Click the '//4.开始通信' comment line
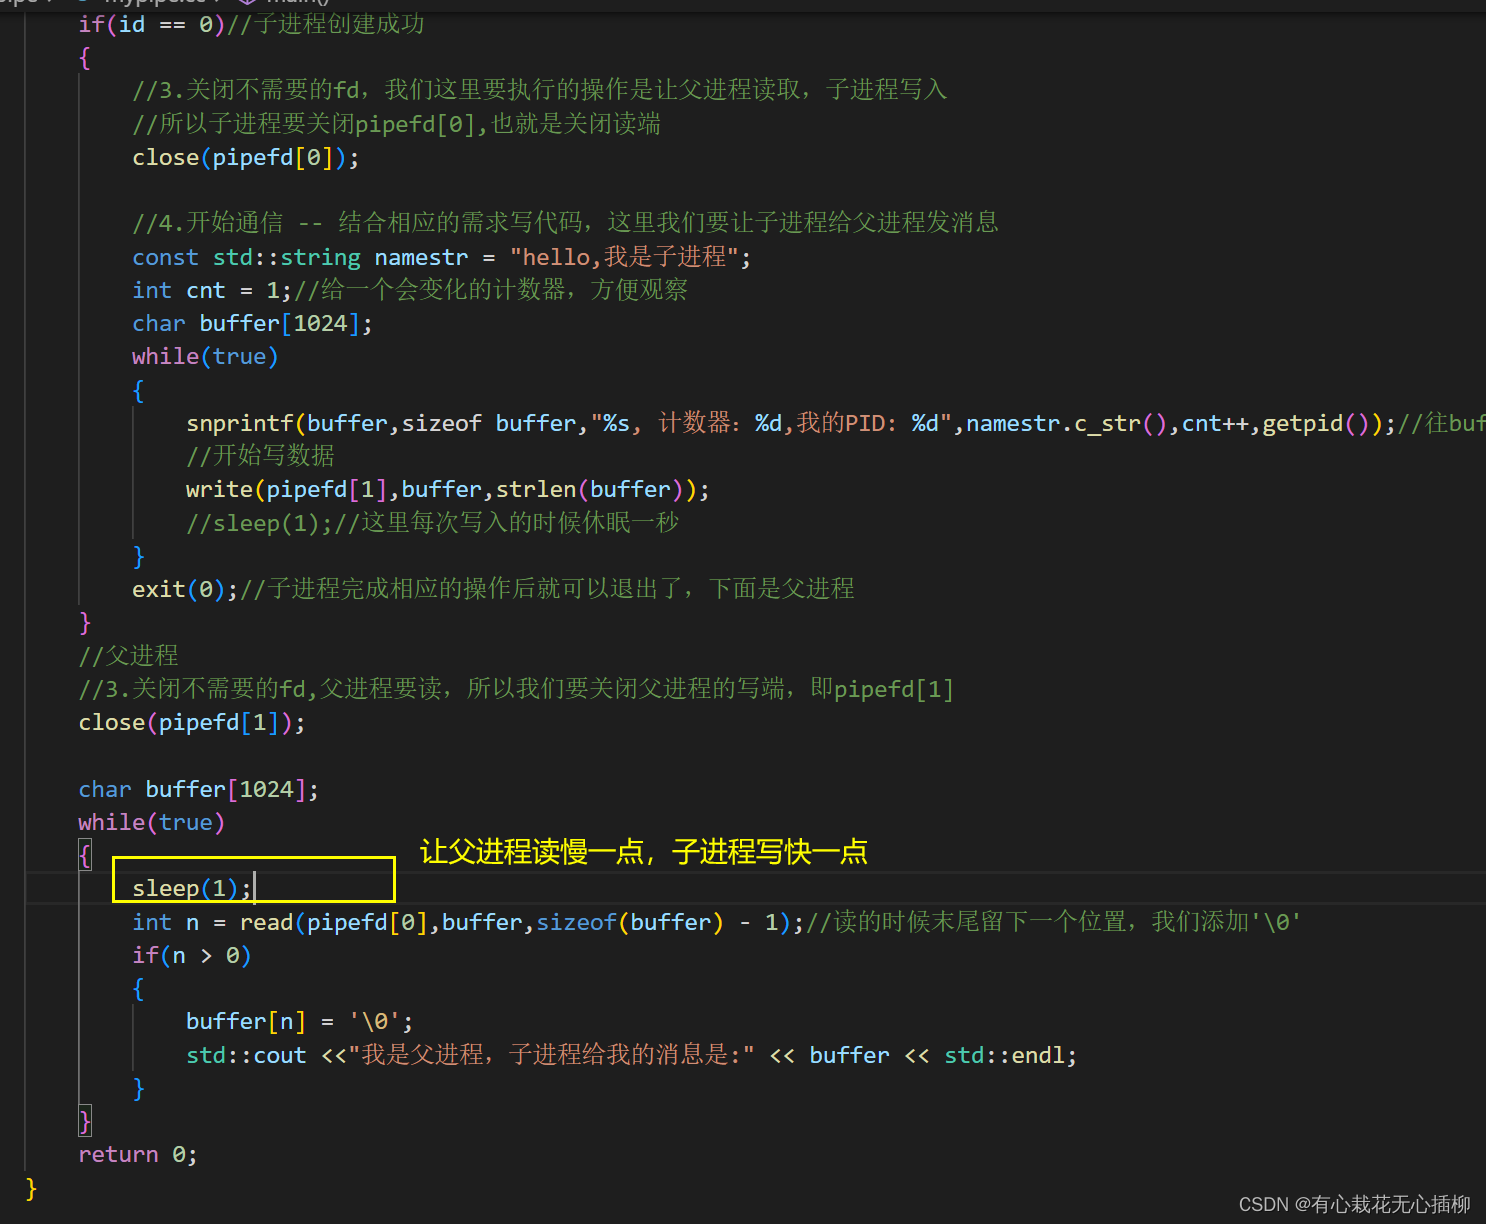1486x1224 pixels. pos(565,222)
